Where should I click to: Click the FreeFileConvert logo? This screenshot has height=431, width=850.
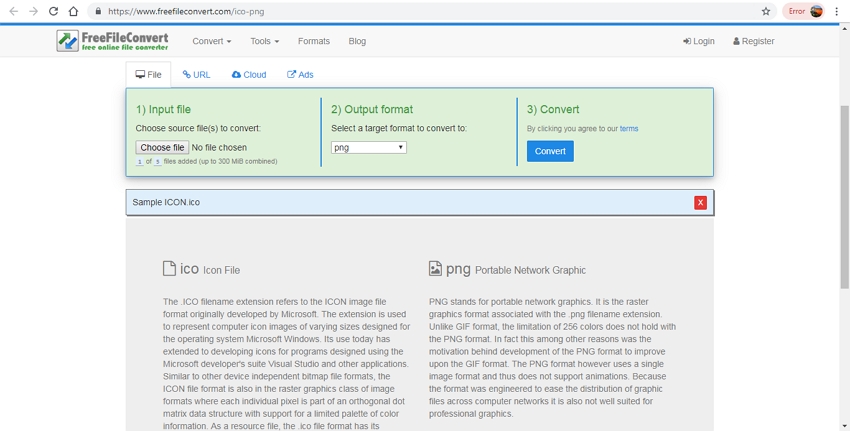tap(112, 41)
